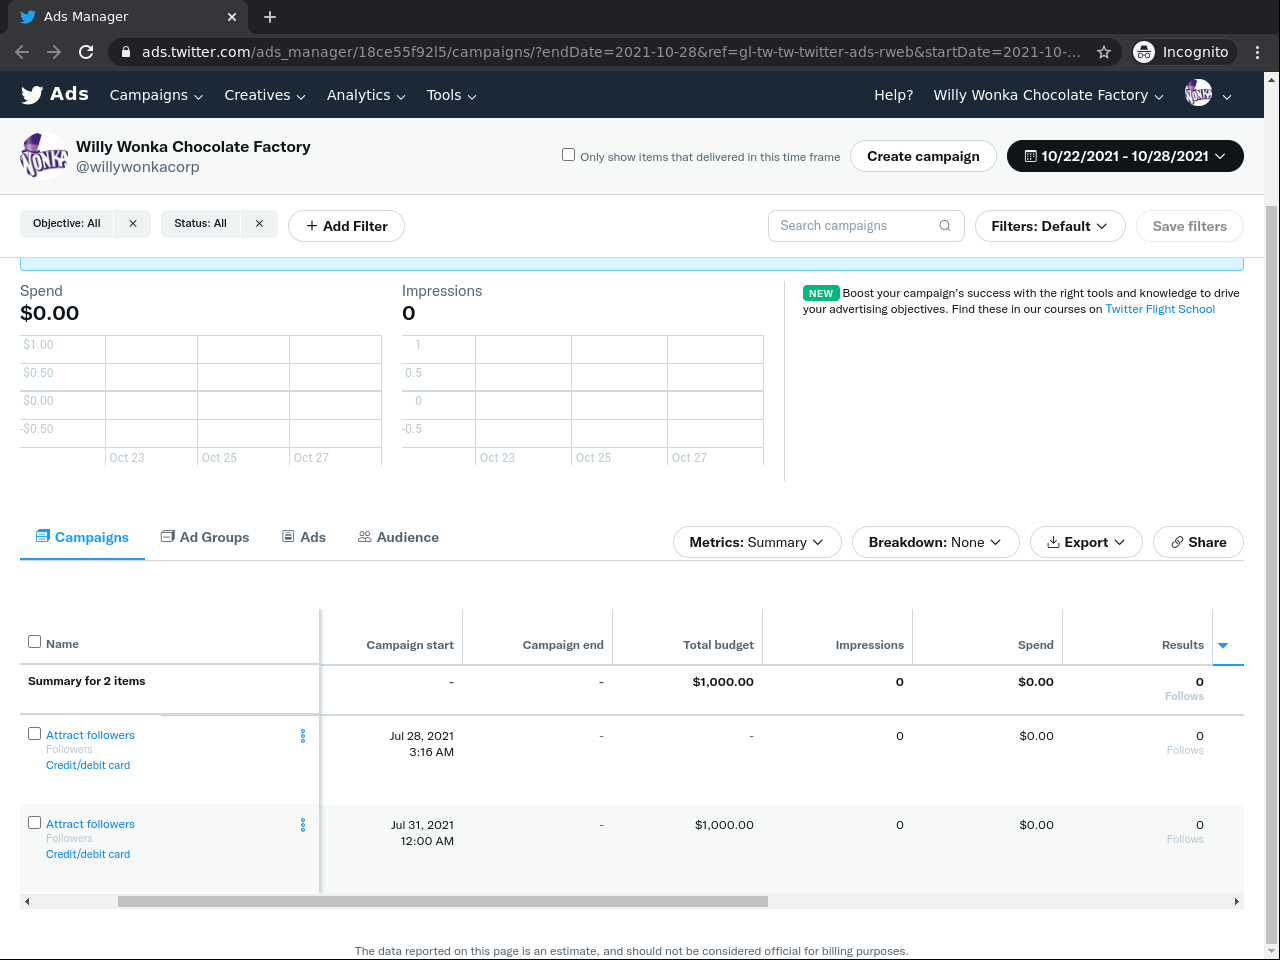Go back using browser back arrow

click(22, 52)
